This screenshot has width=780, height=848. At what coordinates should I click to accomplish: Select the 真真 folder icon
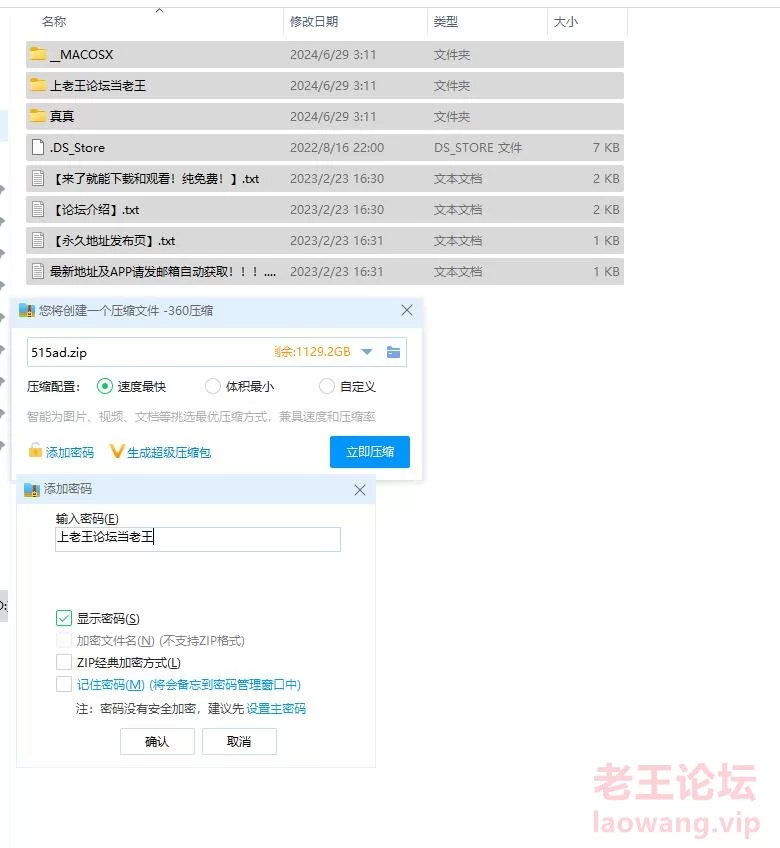38,116
